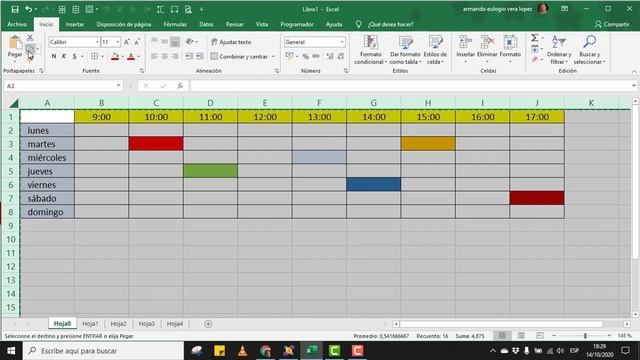Save the workbook with the floppy disk icon
Image resolution: width=640 pixels, height=360 pixels.
click(x=15, y=9)
